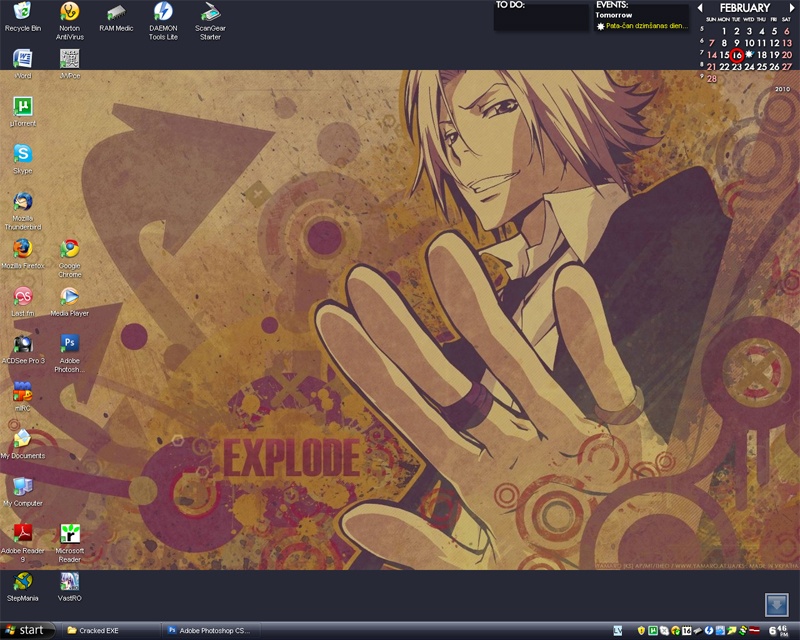Go to the previous month in the calendar
This screenshot has height=640, width=800.
click(x=700, y=8)
